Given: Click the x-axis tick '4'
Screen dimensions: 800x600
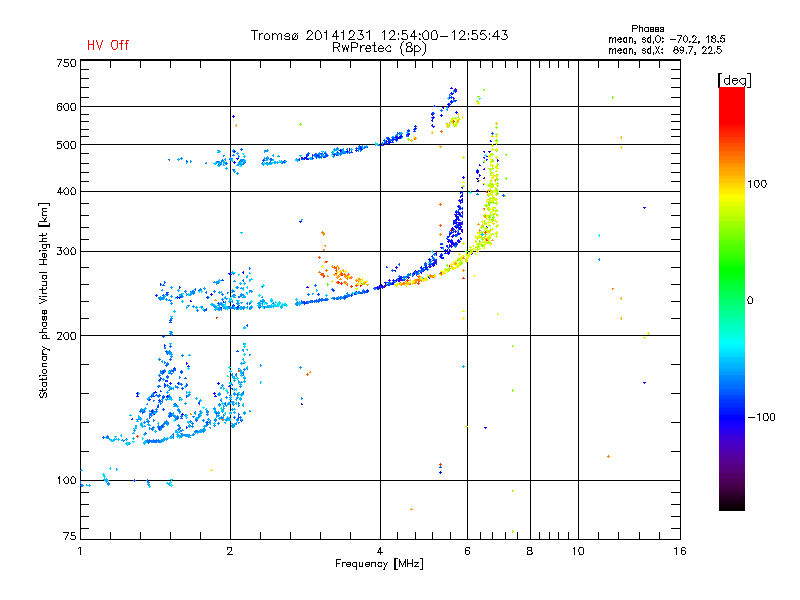Looking at the screenshot, I should [380, 551].
